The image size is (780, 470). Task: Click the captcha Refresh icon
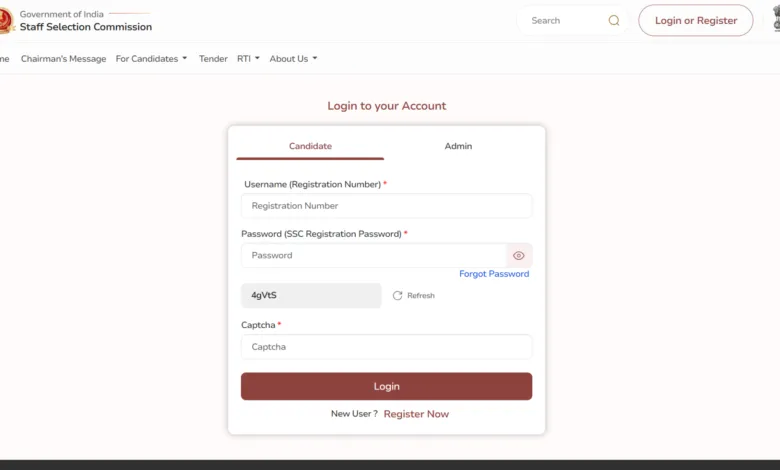pos(397,295)
